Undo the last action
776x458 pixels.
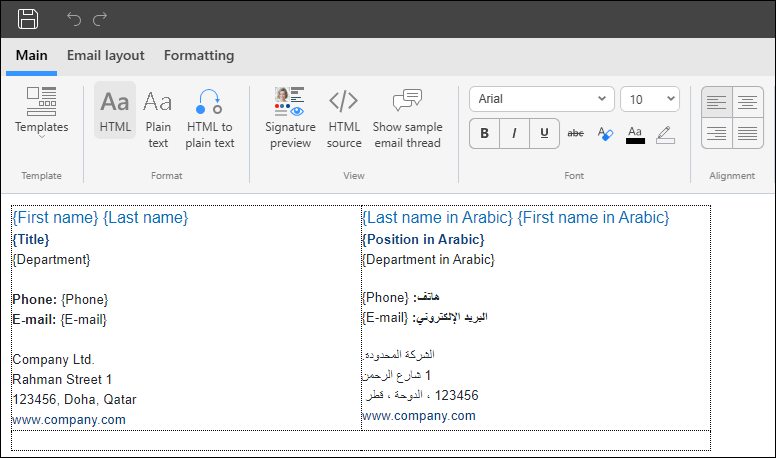tap(74, 19)
